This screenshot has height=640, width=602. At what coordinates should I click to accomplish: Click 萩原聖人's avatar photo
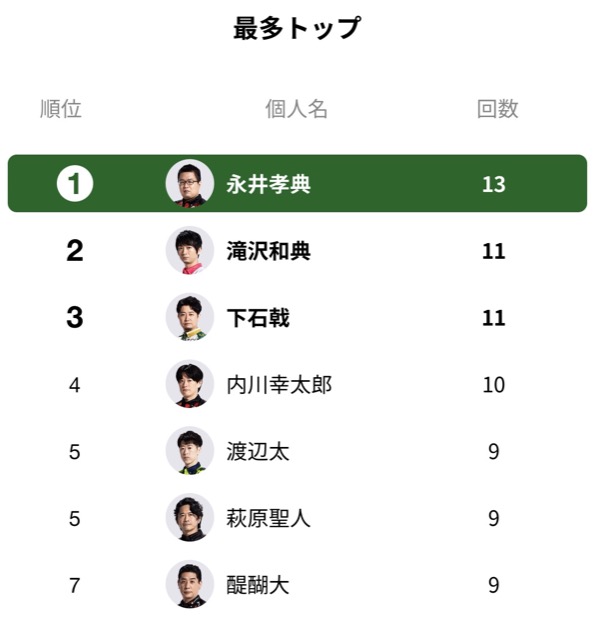pyautogui.click(x=189, y=518)
